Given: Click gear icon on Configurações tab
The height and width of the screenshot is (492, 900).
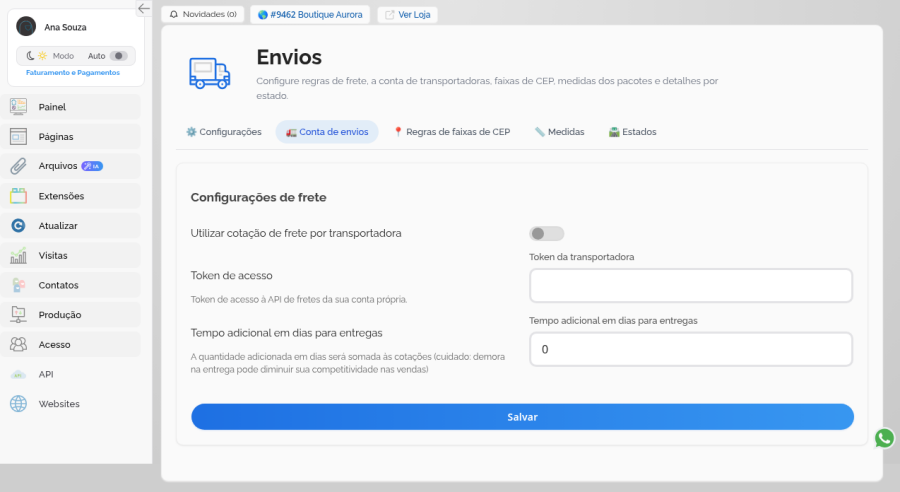Looking at the screenshot, I should pyautogui.click(x=191, y=132).
